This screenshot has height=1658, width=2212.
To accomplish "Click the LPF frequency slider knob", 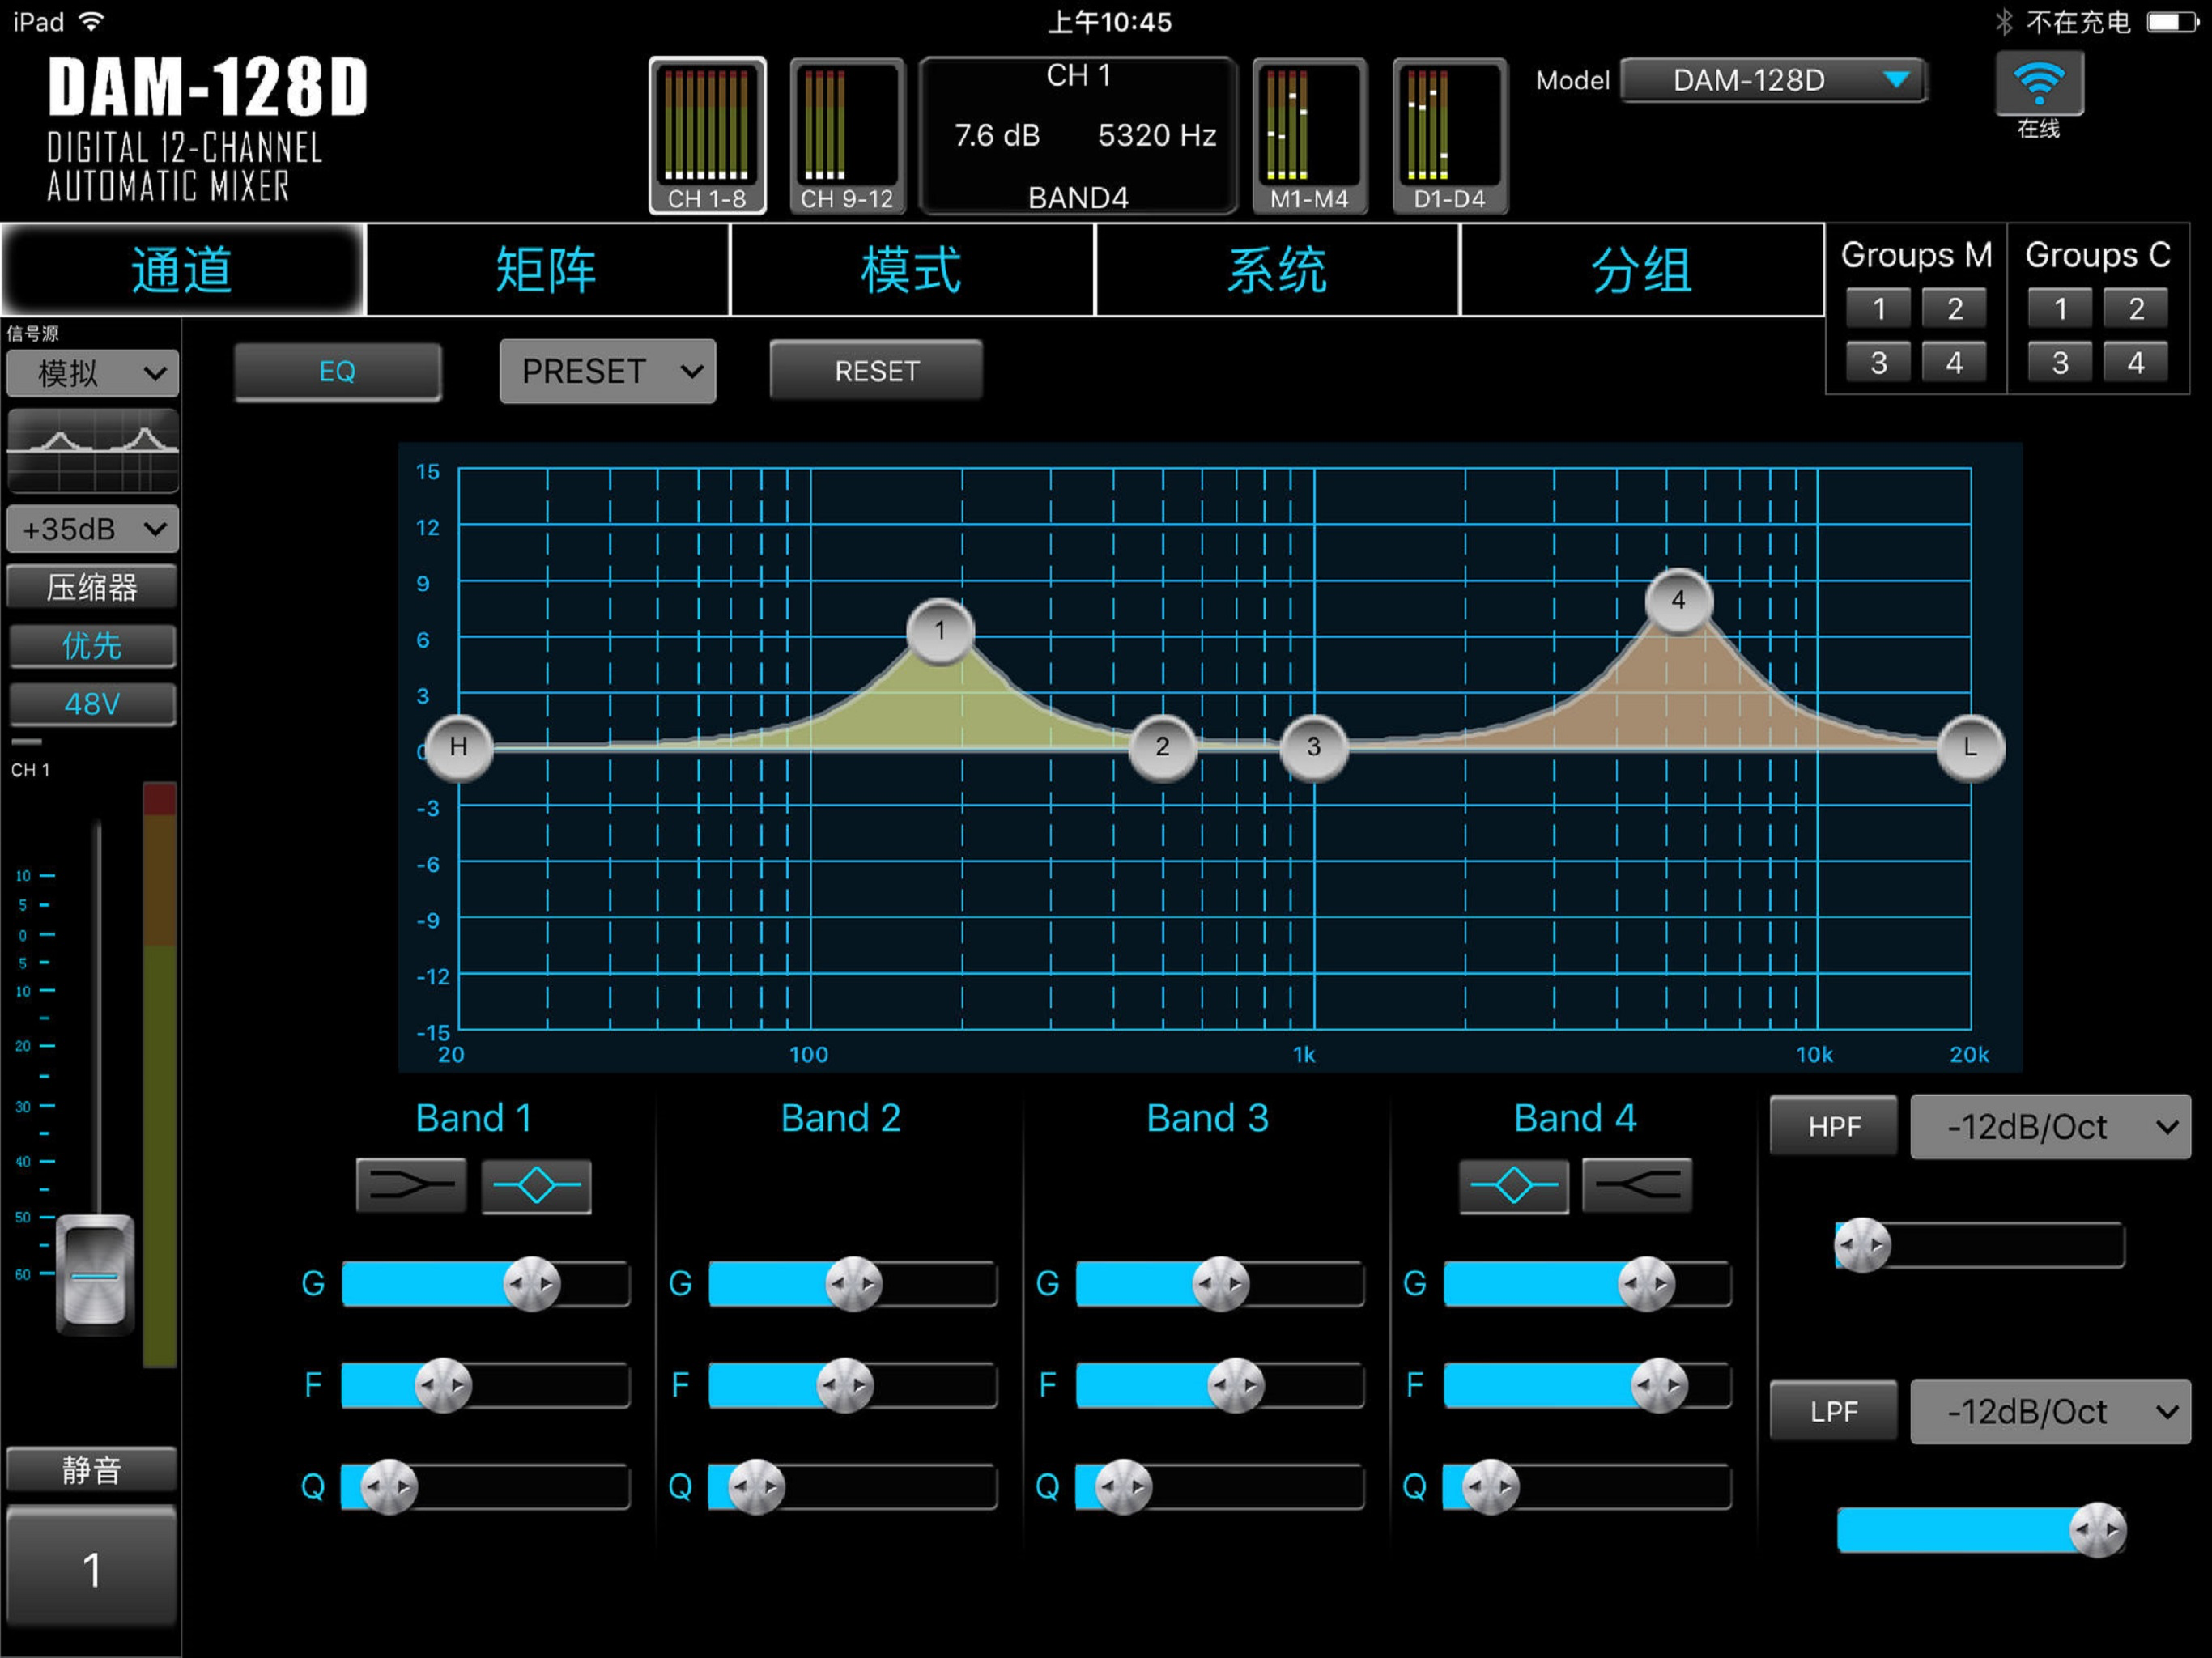I will 2097,1529.
